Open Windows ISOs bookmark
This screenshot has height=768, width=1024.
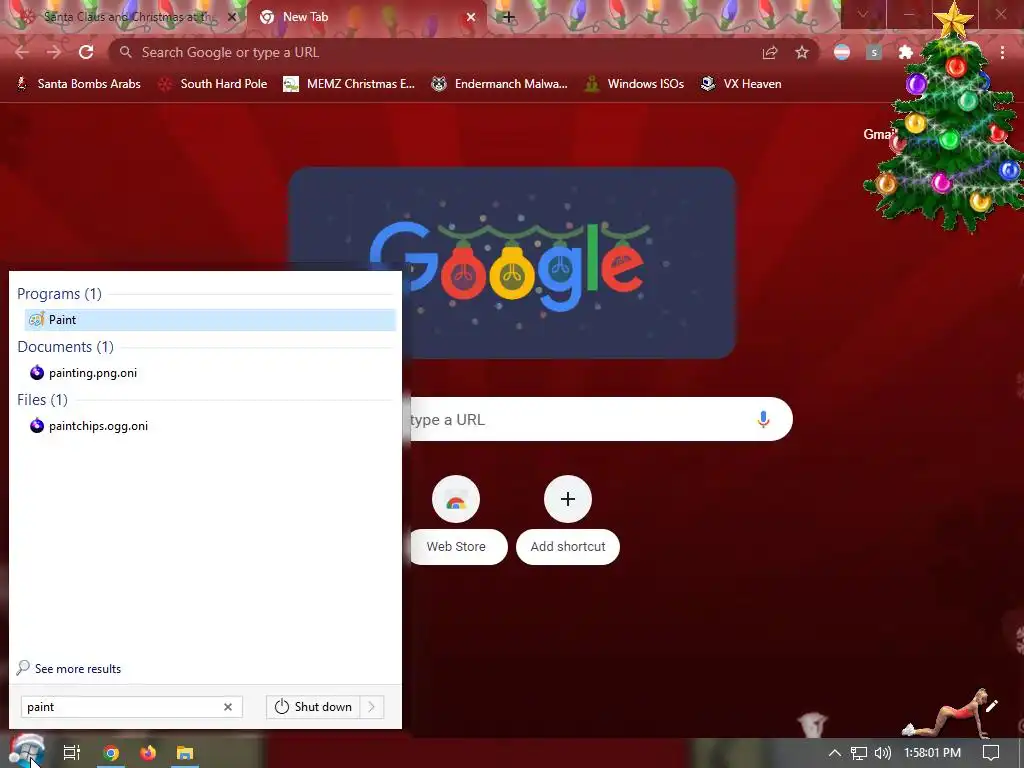point(633,84)
